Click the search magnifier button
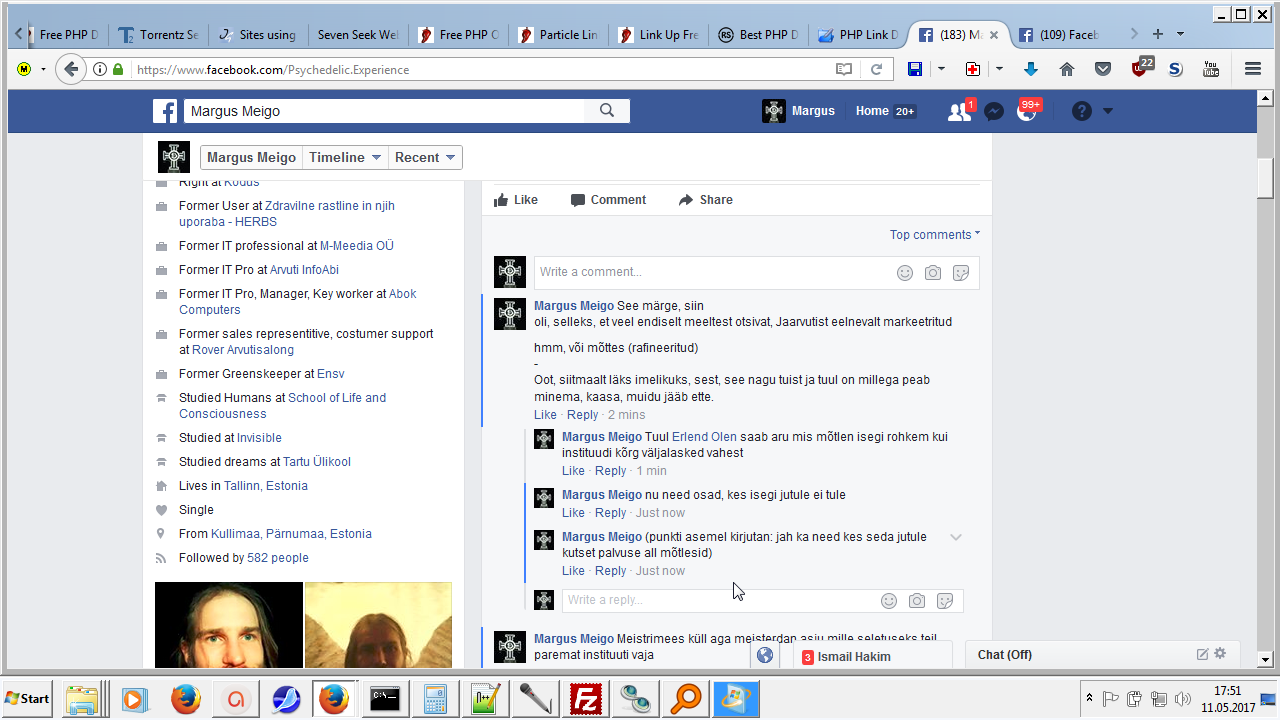1280x720 pixels. pyautogui.click(x=607, y=111)
